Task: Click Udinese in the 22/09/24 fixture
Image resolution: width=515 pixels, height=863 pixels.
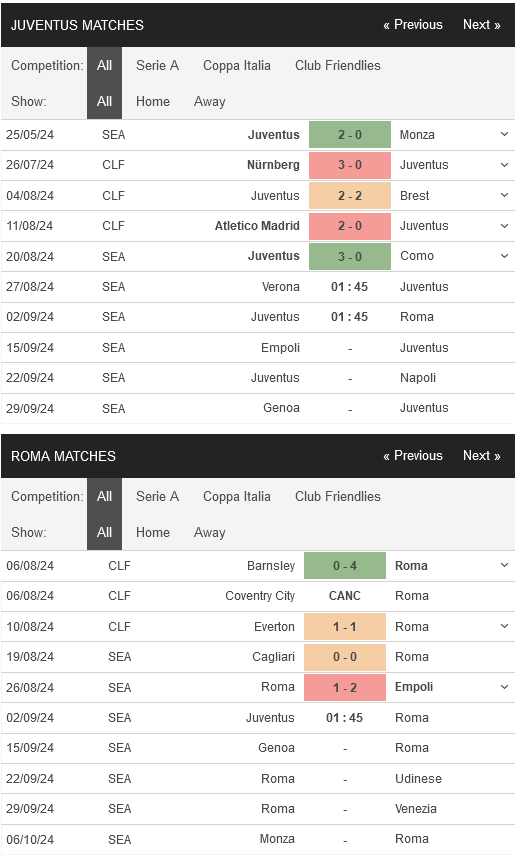Action: click(418, 778)
